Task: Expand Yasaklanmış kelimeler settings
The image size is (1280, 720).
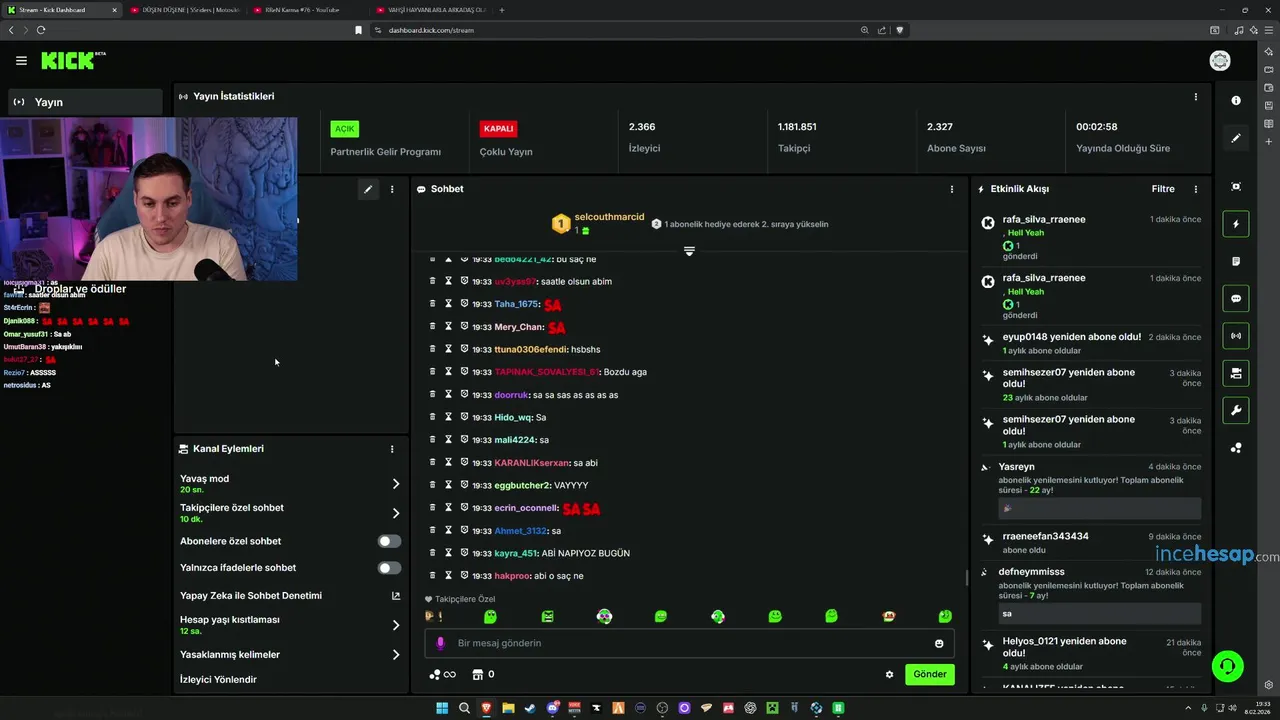Action: coord(396,655)
